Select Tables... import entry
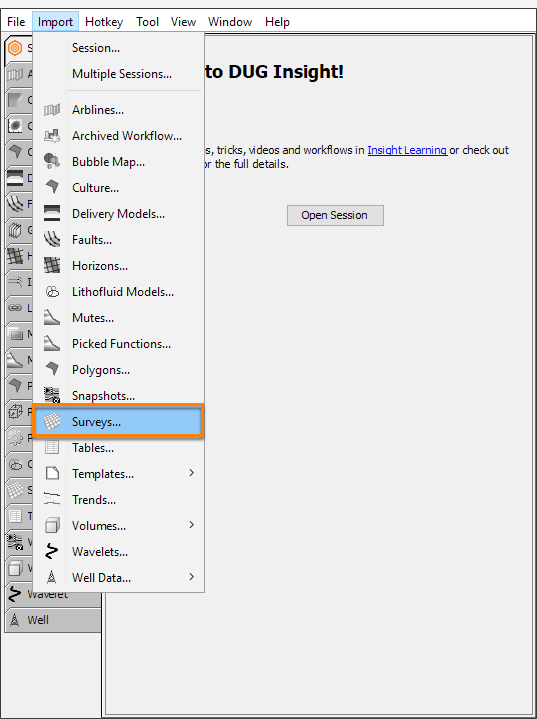537x719 pixels. point(93,448)
